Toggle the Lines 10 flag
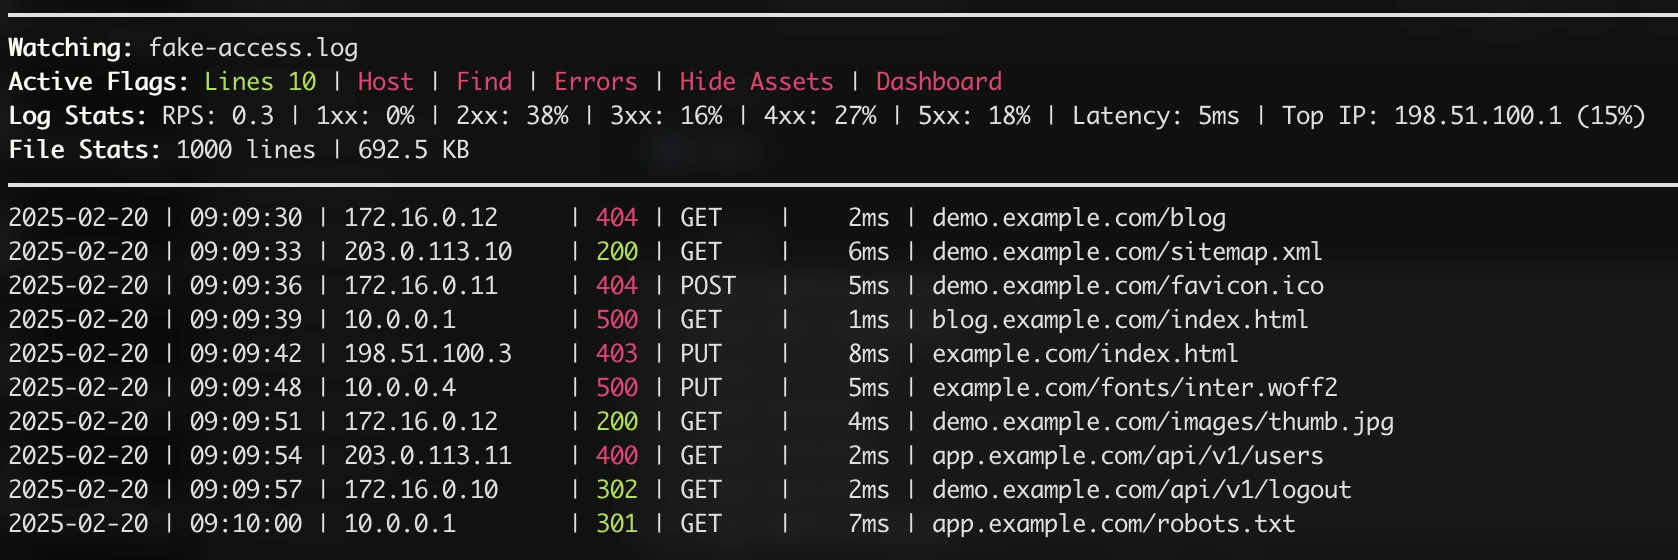This screenshot has width=1678, height=560. pos(260,82)
